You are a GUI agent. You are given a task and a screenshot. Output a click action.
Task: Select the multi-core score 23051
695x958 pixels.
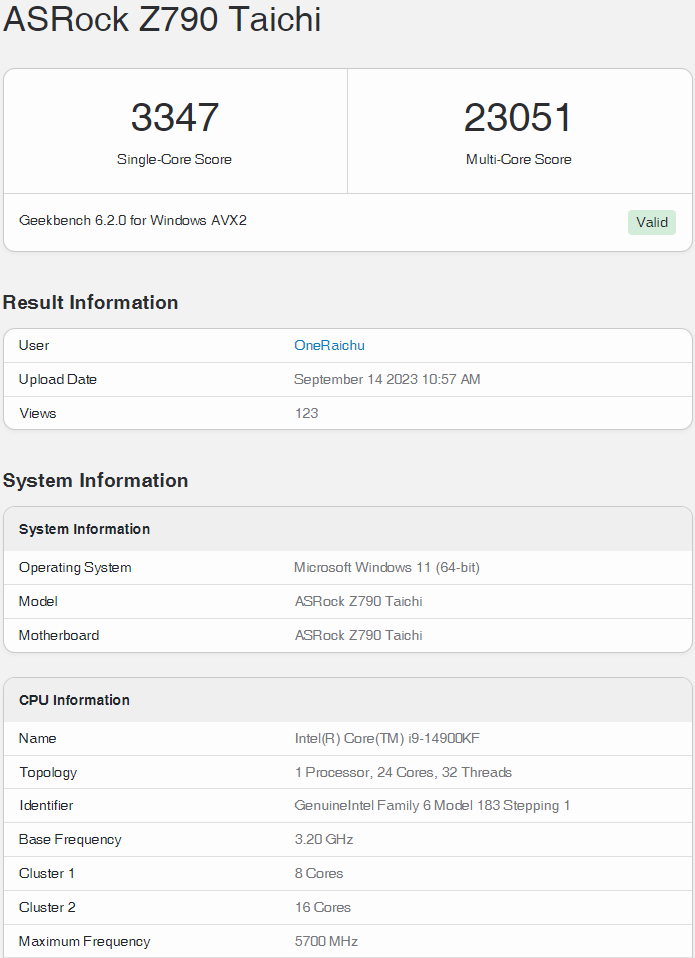518,117
